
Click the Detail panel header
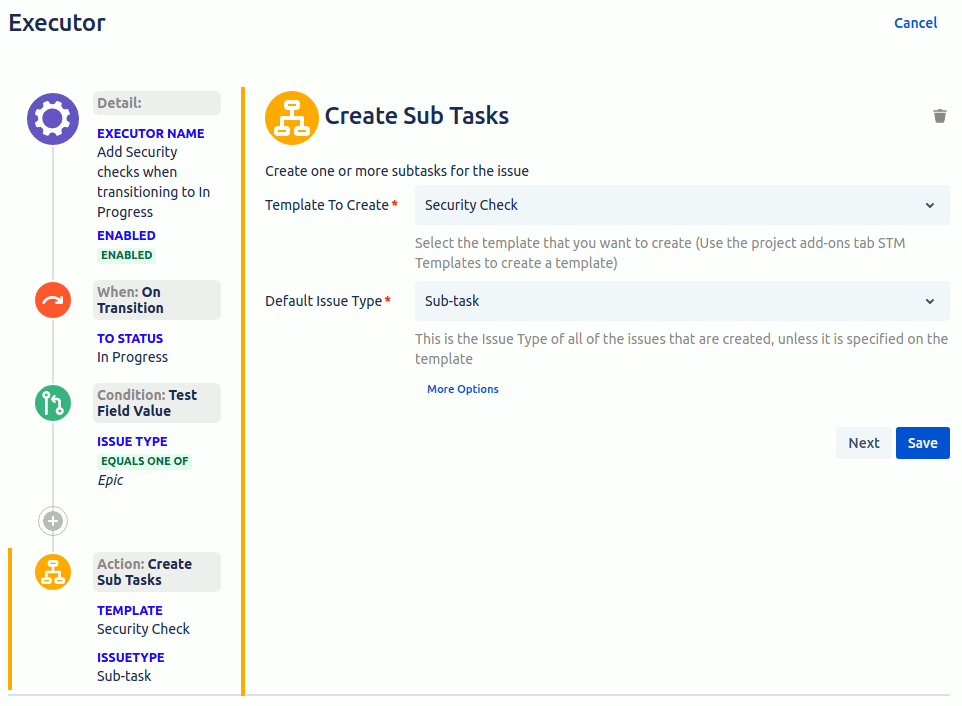(156, 102)
